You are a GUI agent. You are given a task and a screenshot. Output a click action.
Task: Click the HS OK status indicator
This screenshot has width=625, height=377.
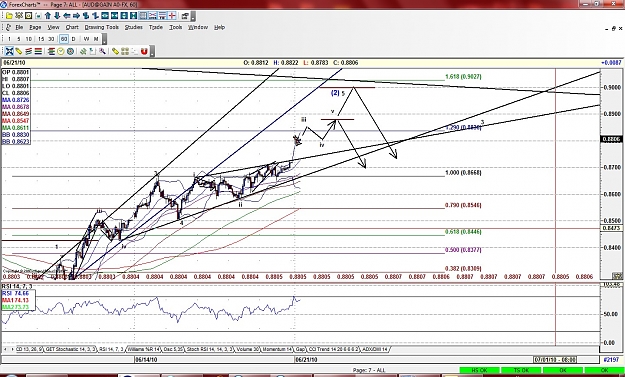point(480,371)
